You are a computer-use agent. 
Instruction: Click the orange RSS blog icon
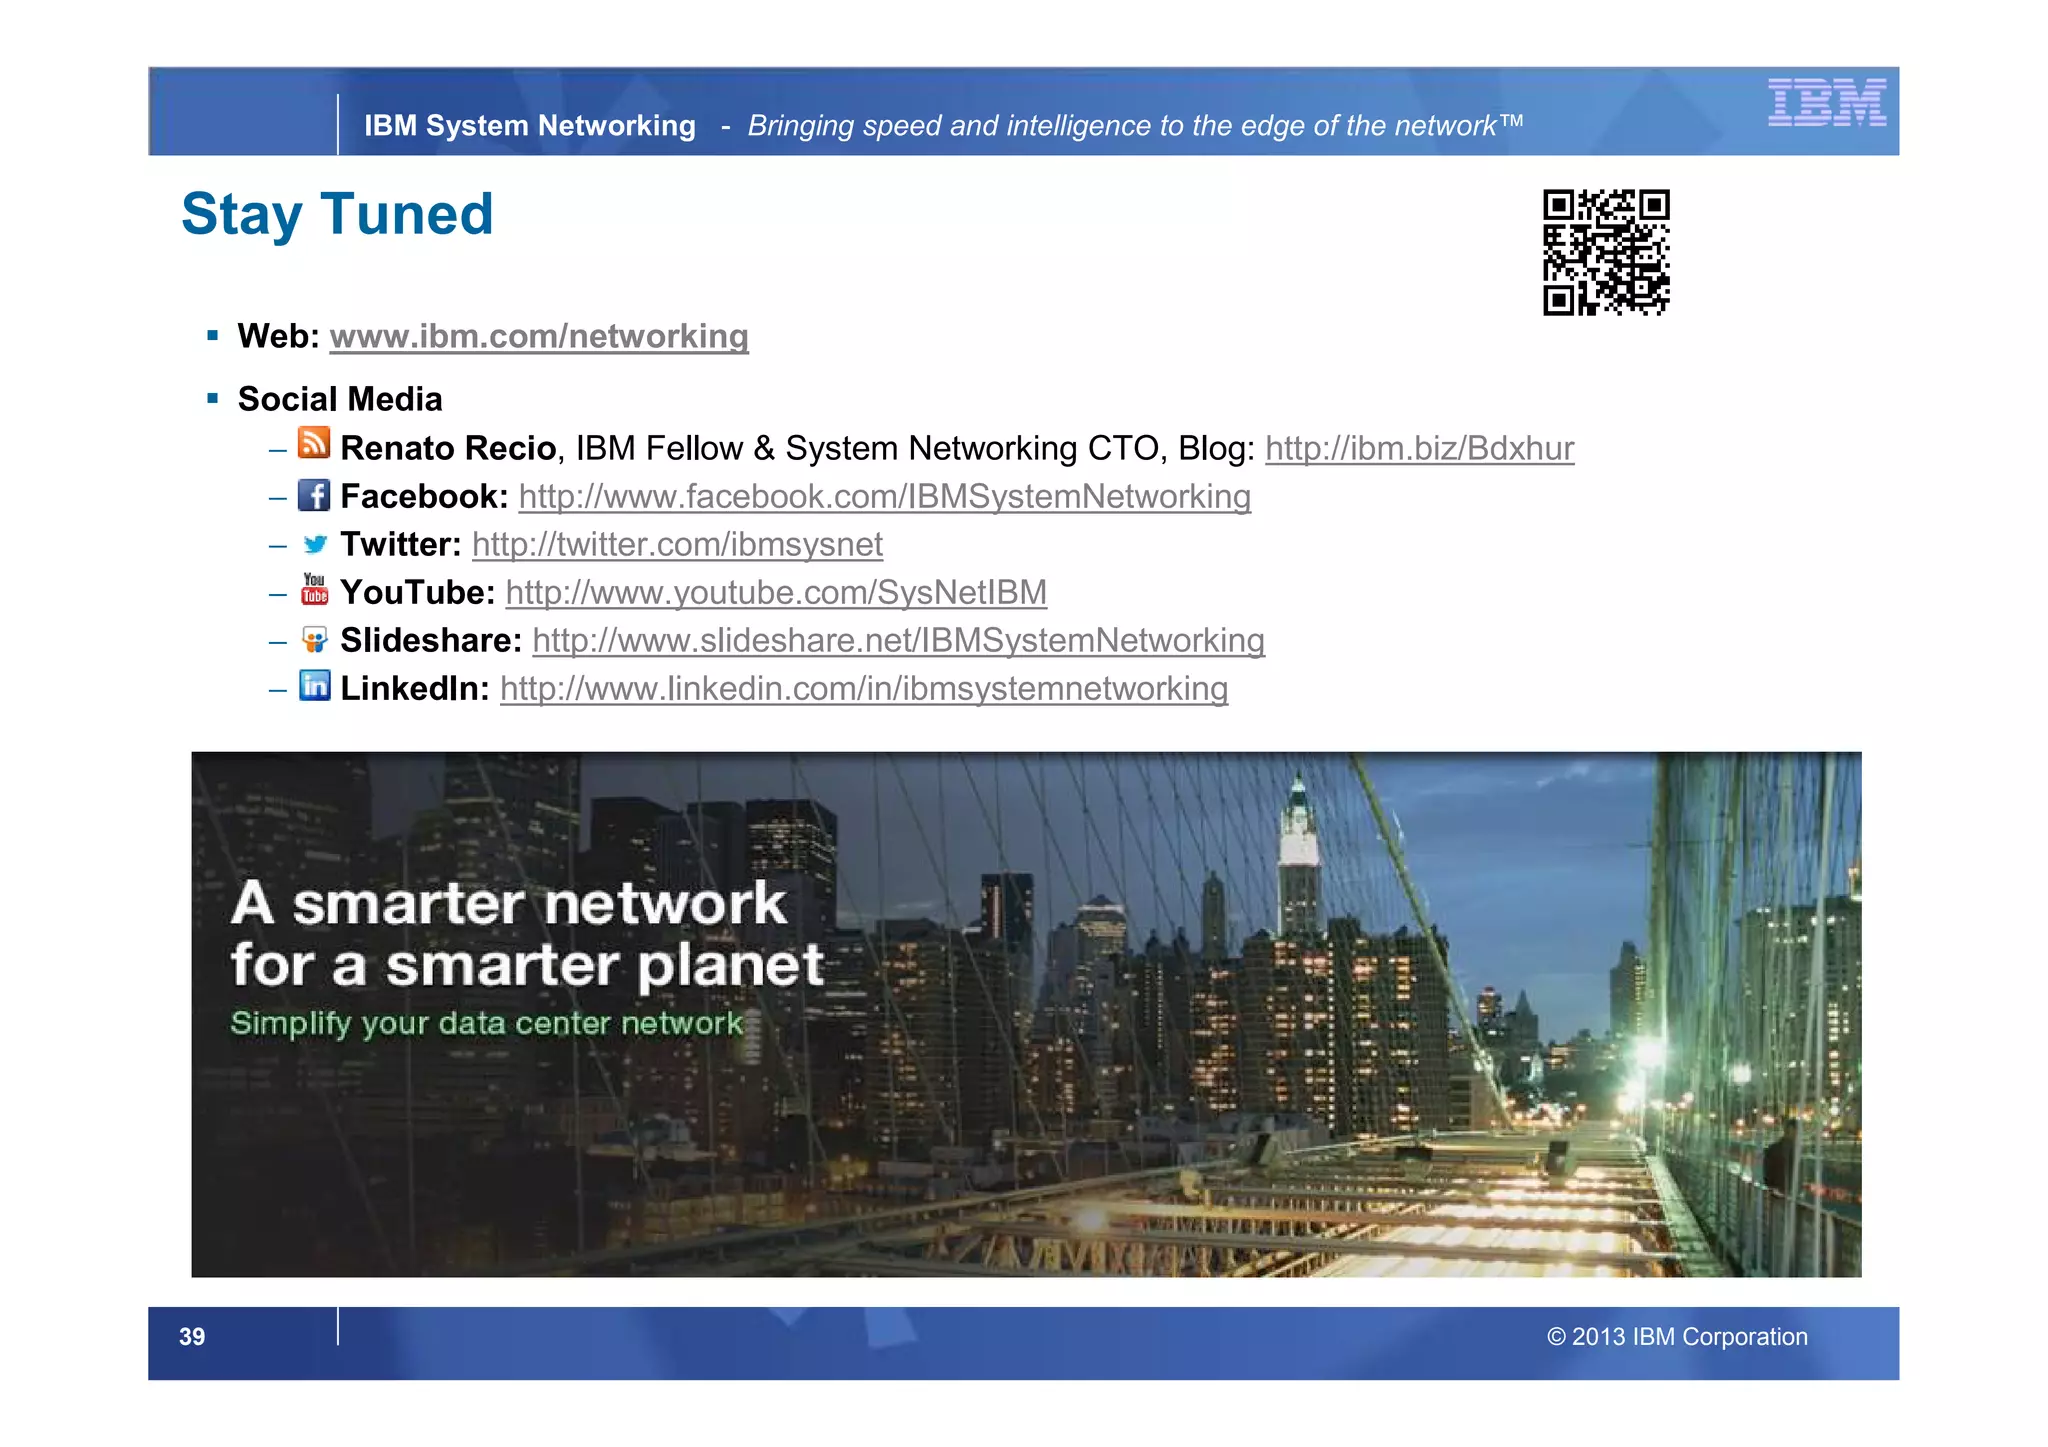click(314, 443)
